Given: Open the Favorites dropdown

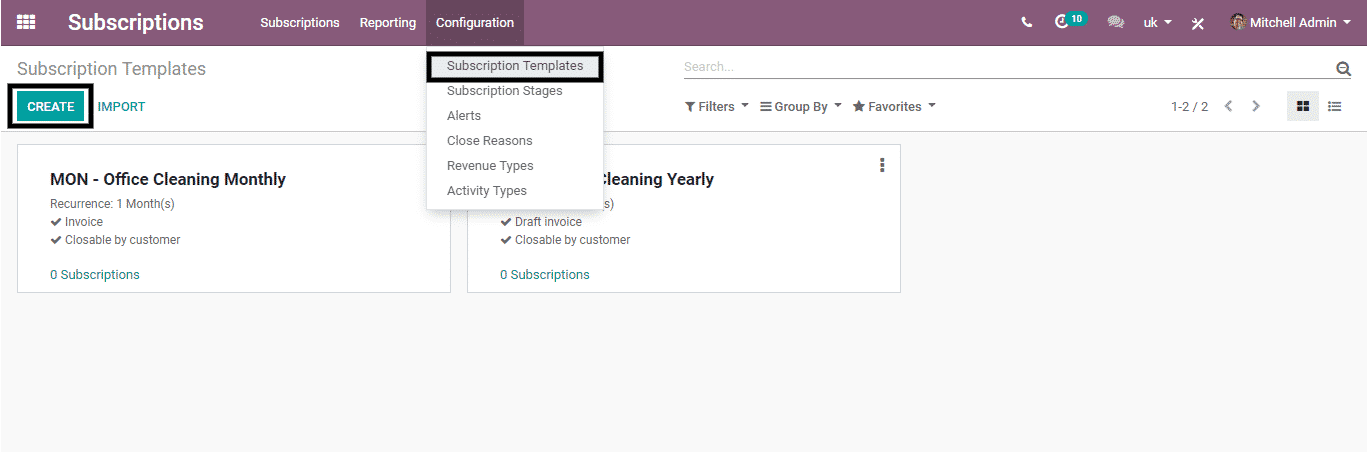Looking at the screenshot, I should pyautogui.click(x=894, y=106).
